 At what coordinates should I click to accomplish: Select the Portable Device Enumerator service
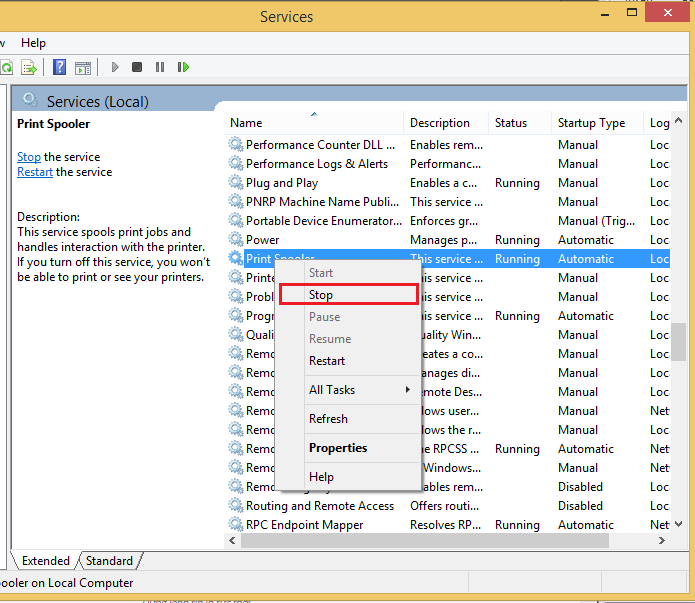[x=448, y=221]
